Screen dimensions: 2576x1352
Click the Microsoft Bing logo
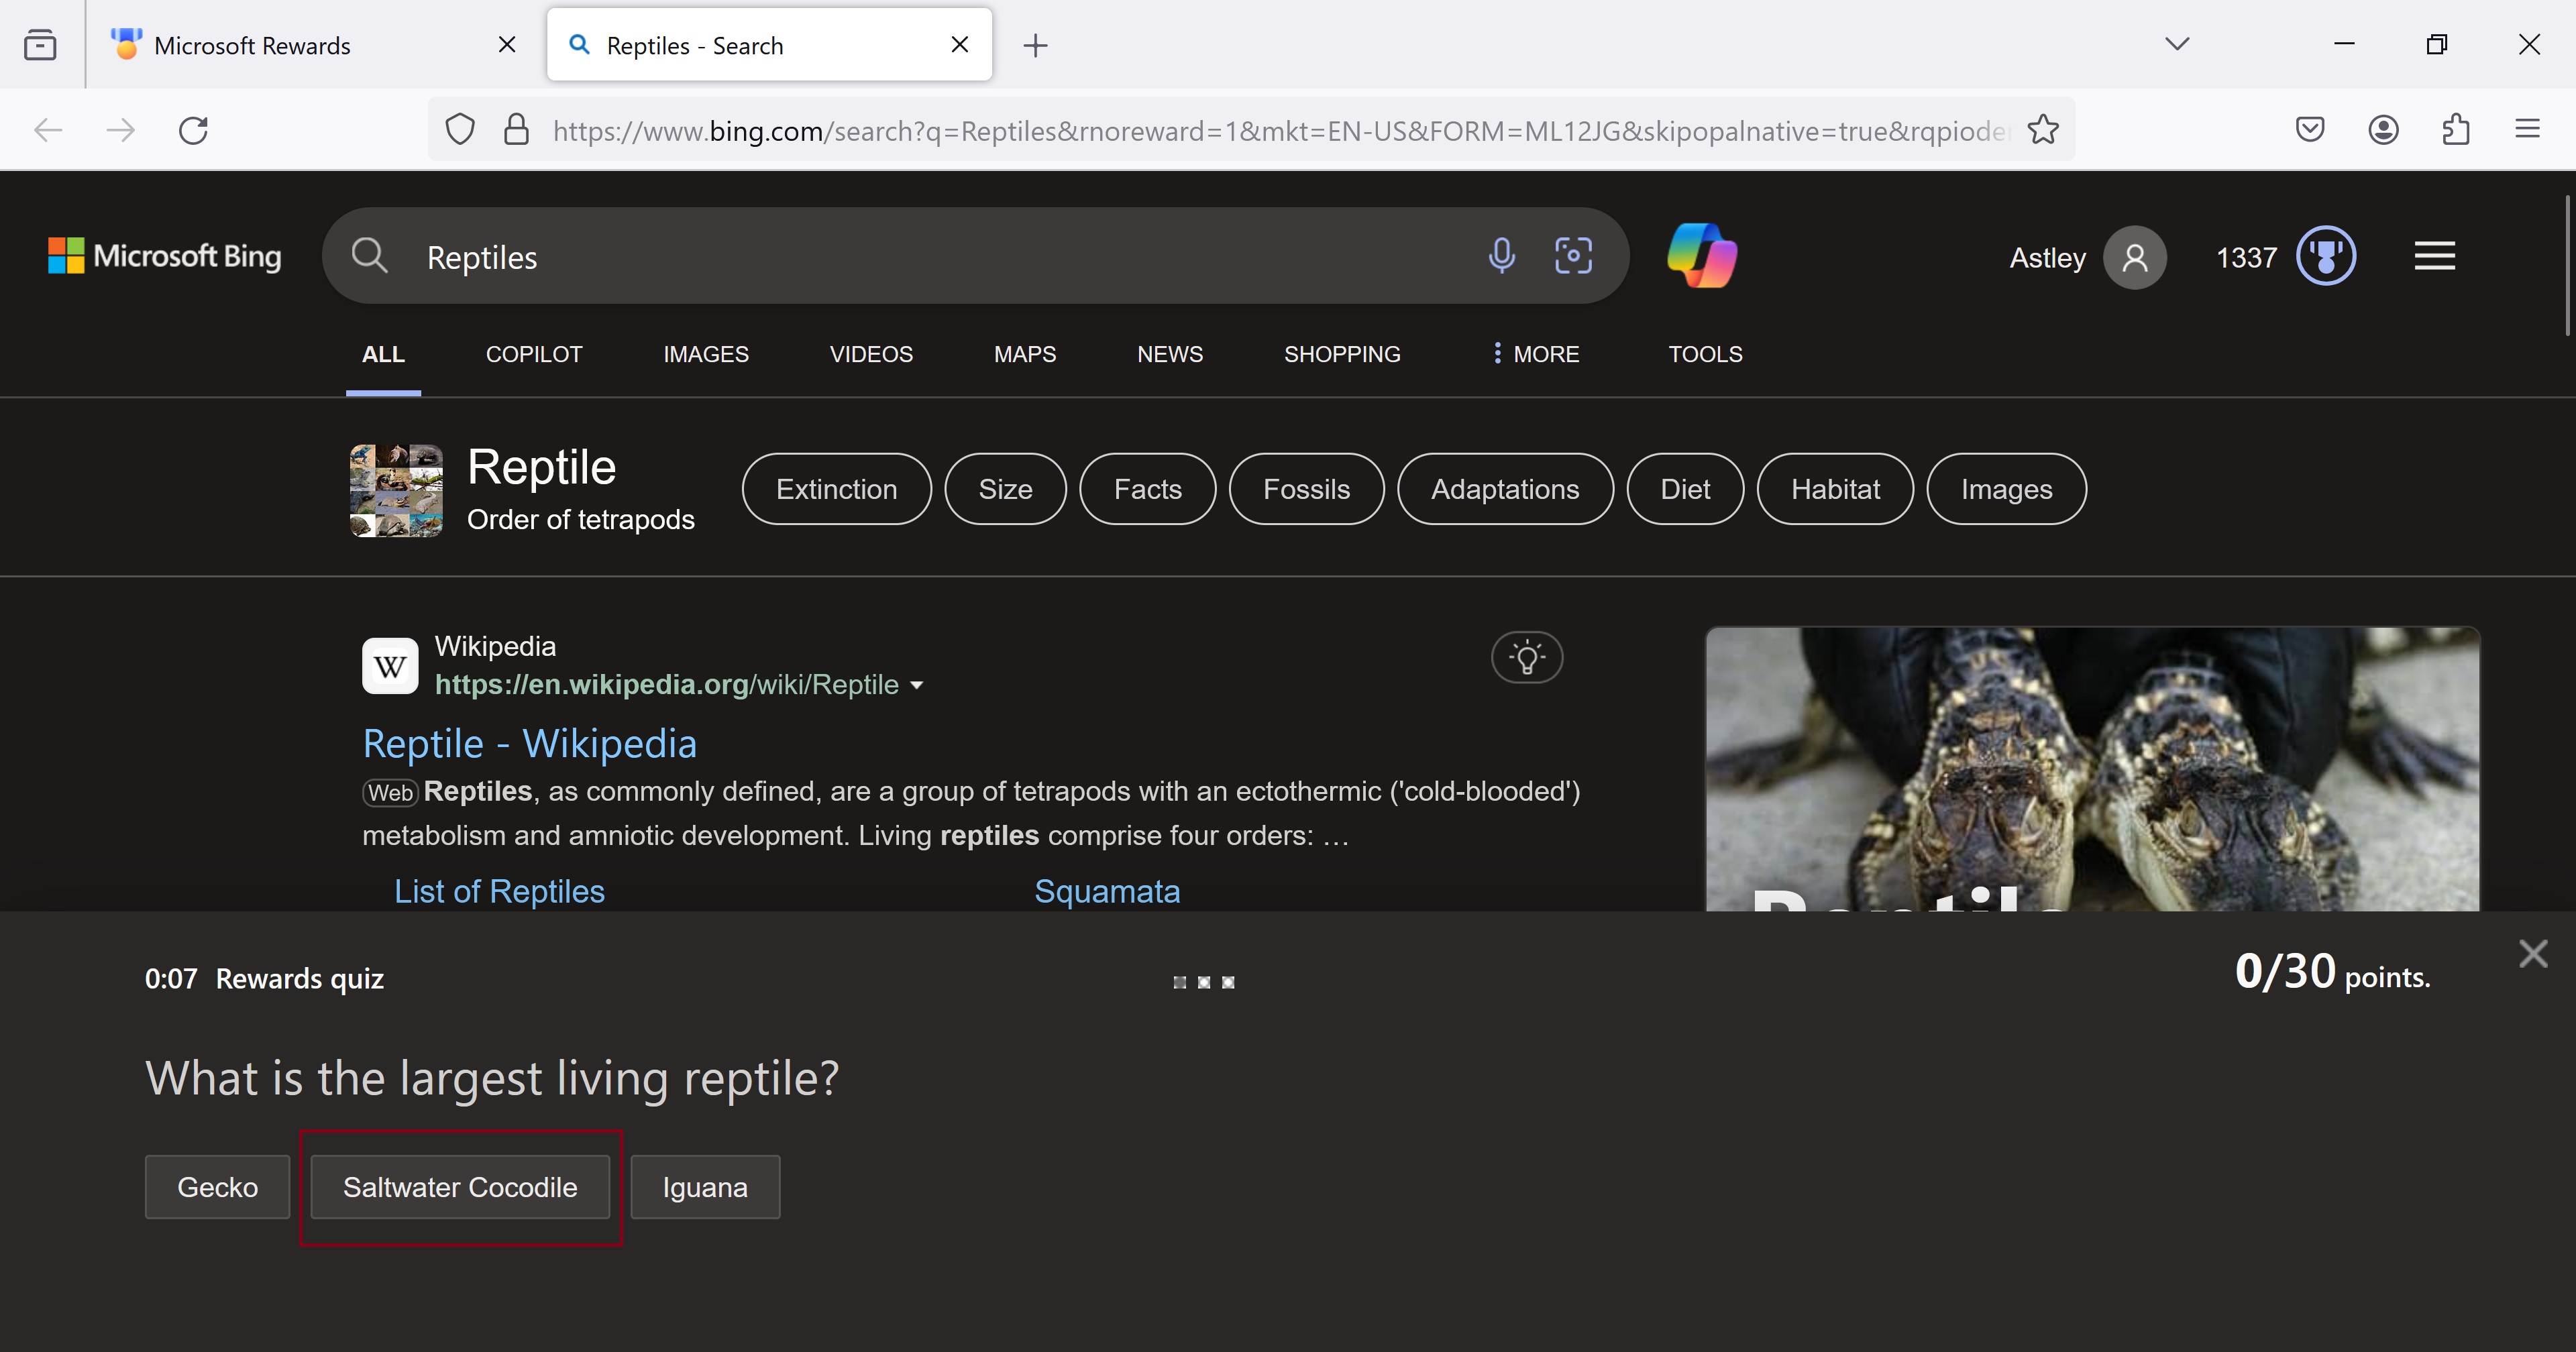click(x=164, y=256)
